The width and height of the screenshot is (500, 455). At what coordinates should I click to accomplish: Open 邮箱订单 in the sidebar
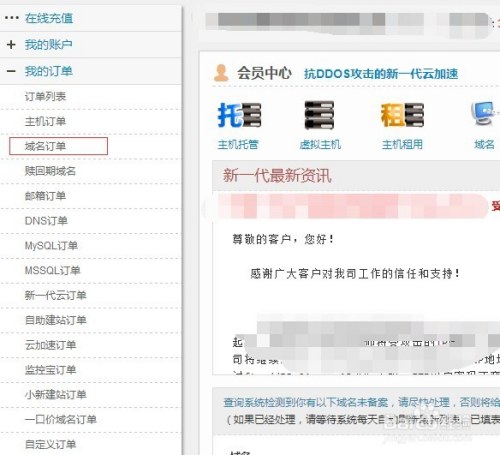pyautogui.click(x=45, y=196)
